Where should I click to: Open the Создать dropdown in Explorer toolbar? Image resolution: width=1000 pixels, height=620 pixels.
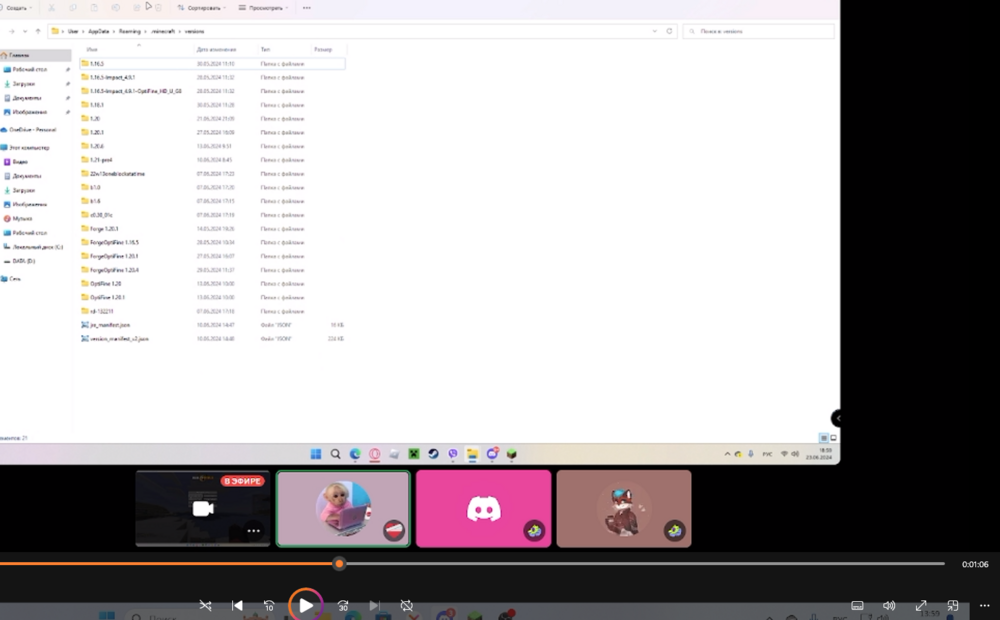pos(19,8)
